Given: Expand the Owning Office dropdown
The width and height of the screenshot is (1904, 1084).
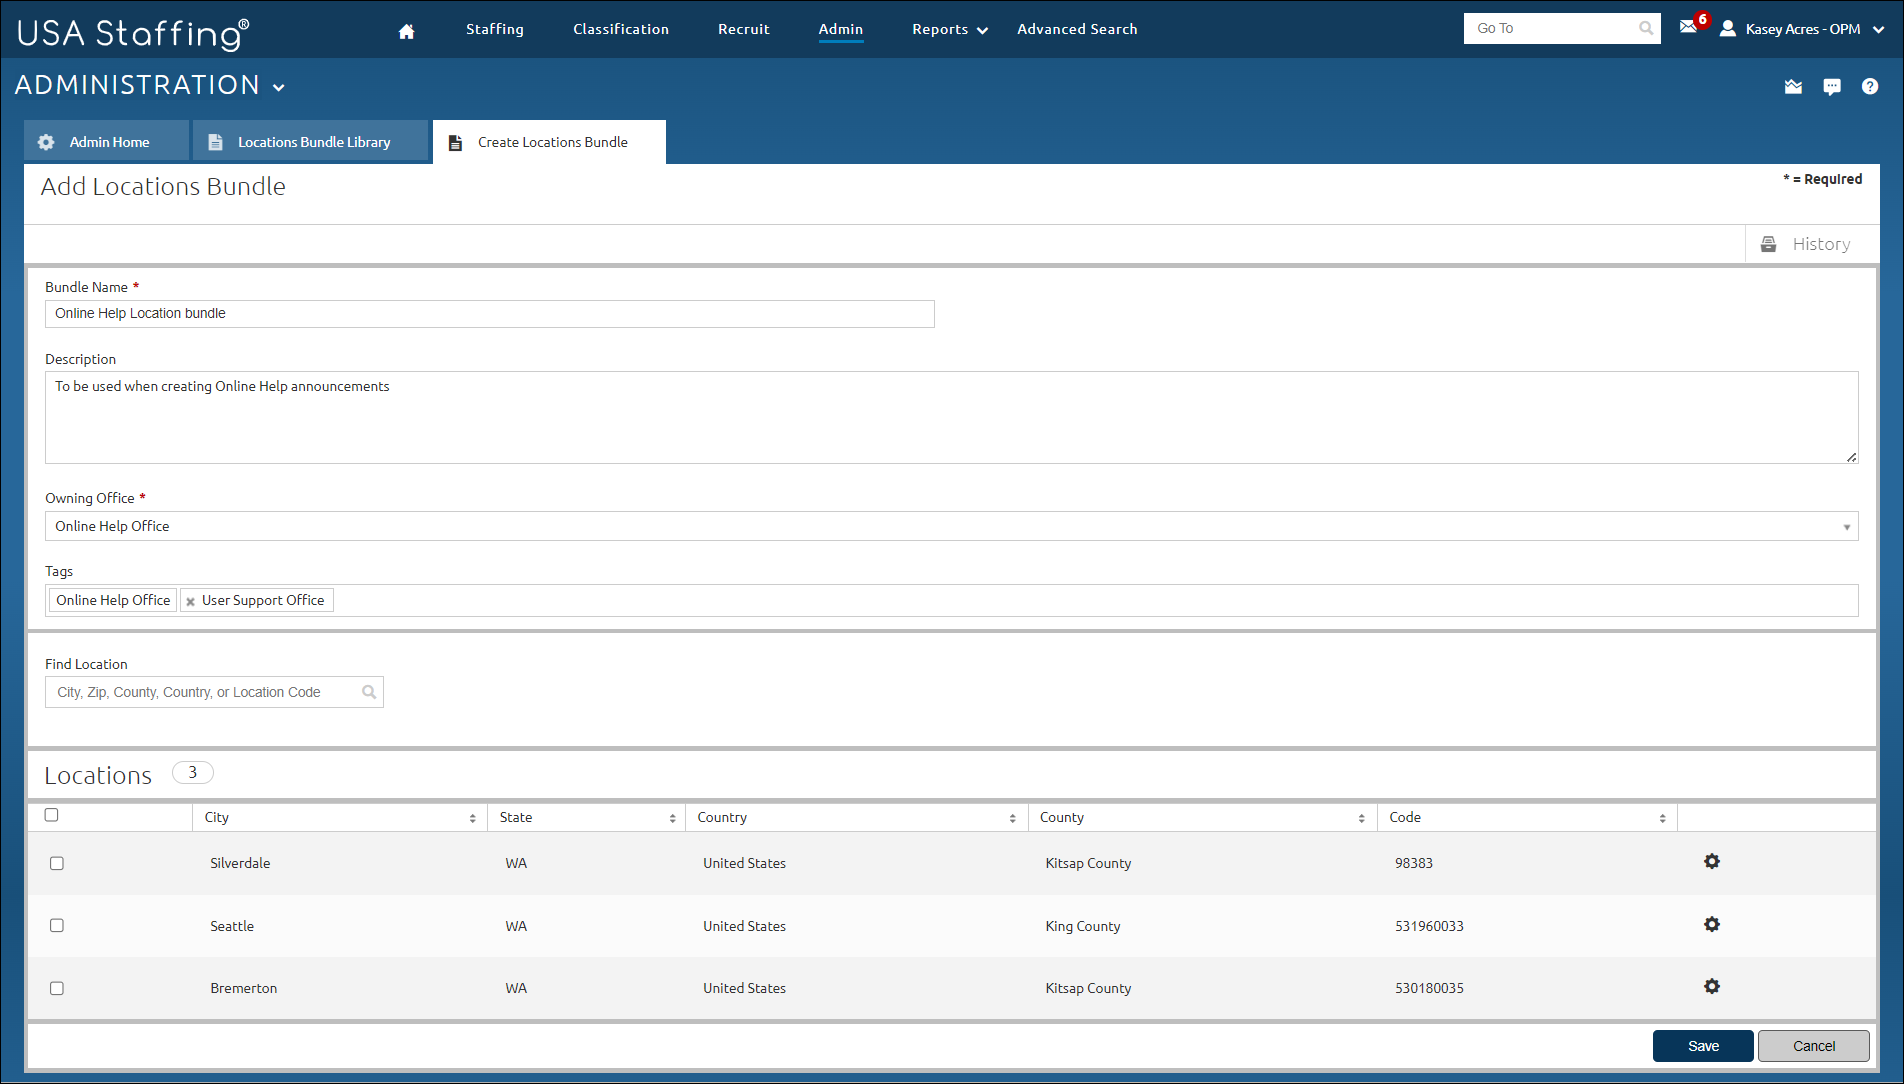Looking at the screenshot, I should pos(1846,527).
